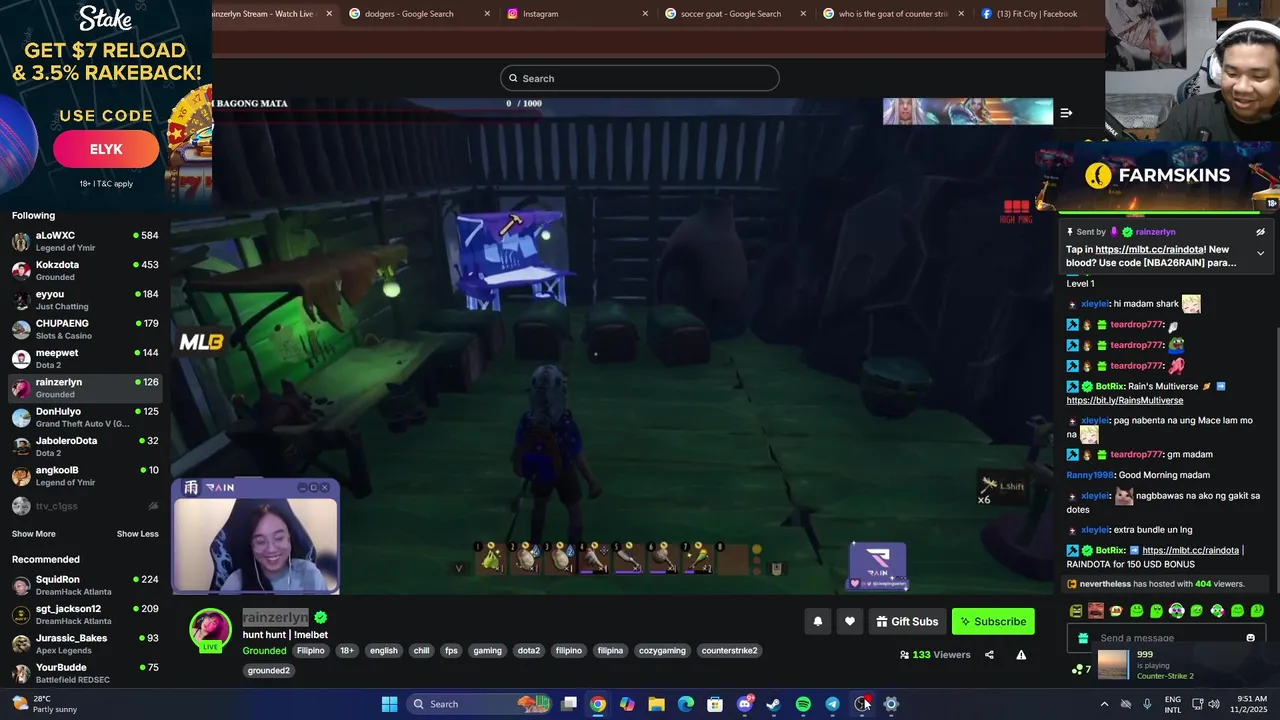This screenshot has height=720, width=1280.
Task: Open YourBudde recommended channel
Action: point(85,673)
